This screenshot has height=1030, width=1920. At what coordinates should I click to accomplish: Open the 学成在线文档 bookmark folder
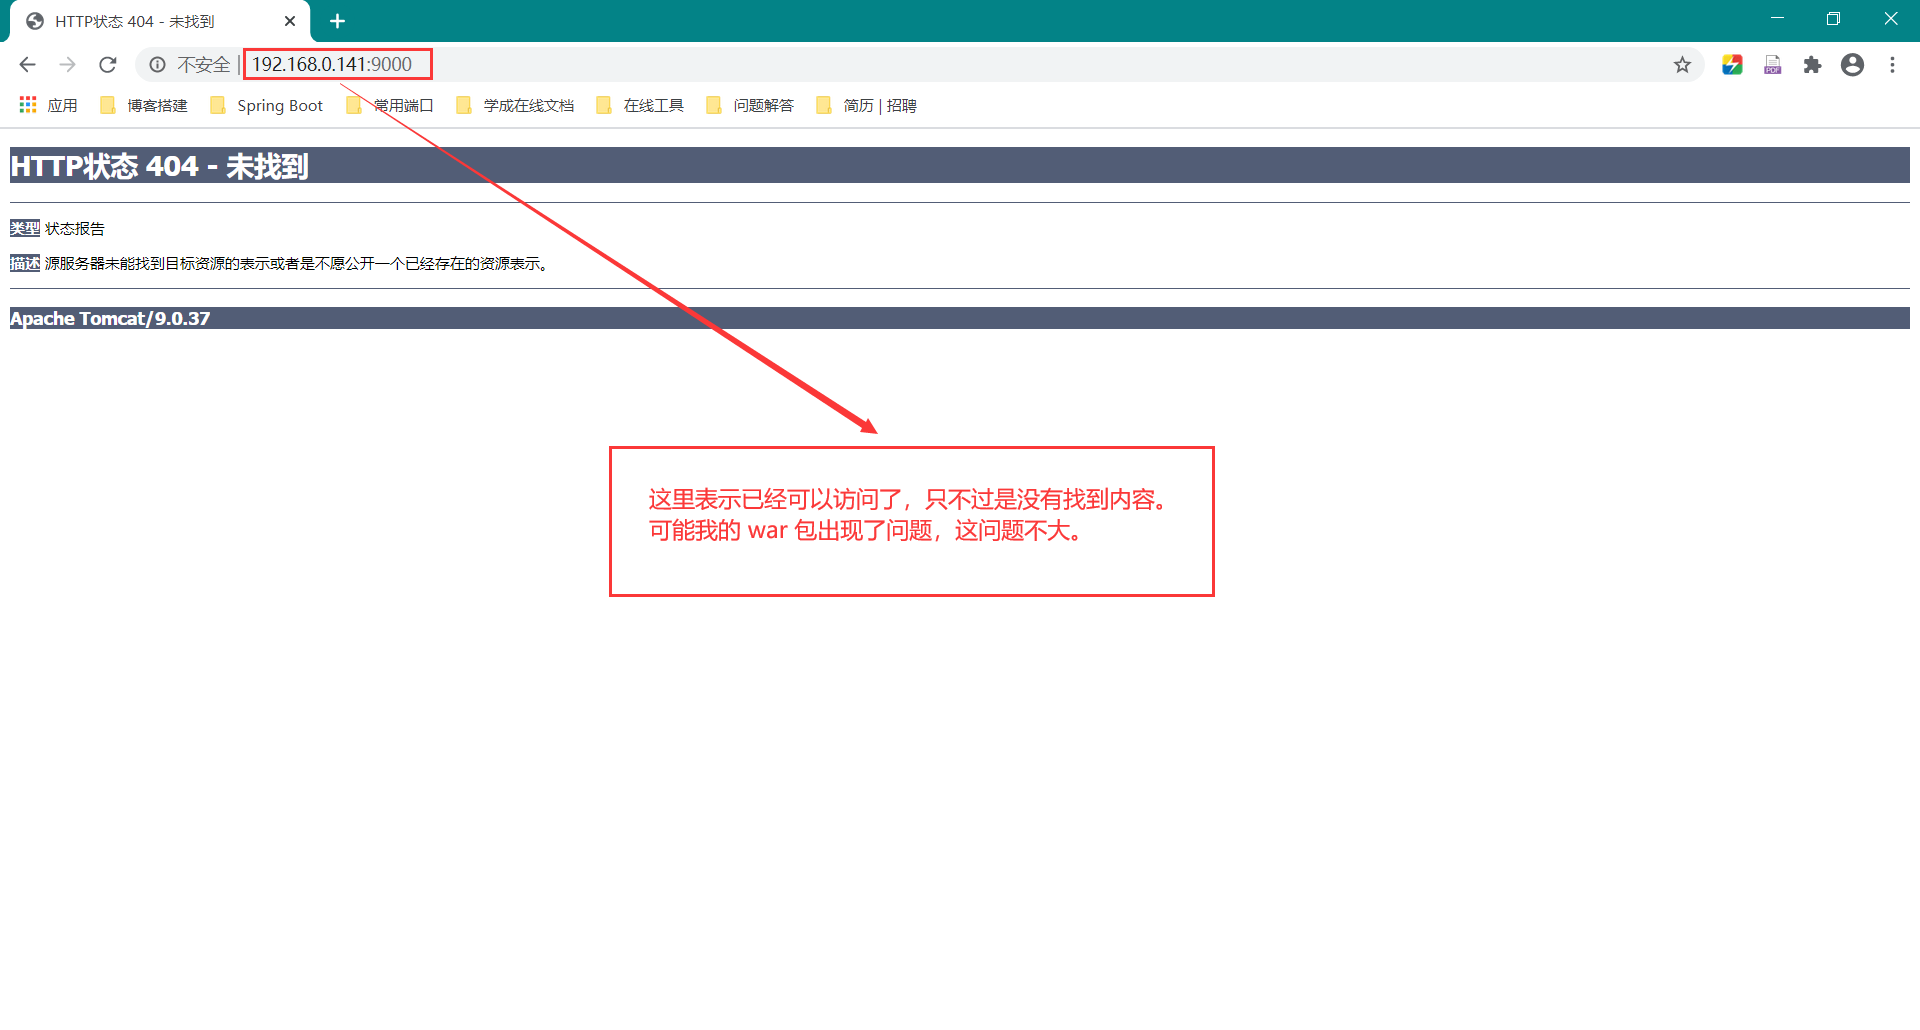pyautogui.click(x=516, y=105)
